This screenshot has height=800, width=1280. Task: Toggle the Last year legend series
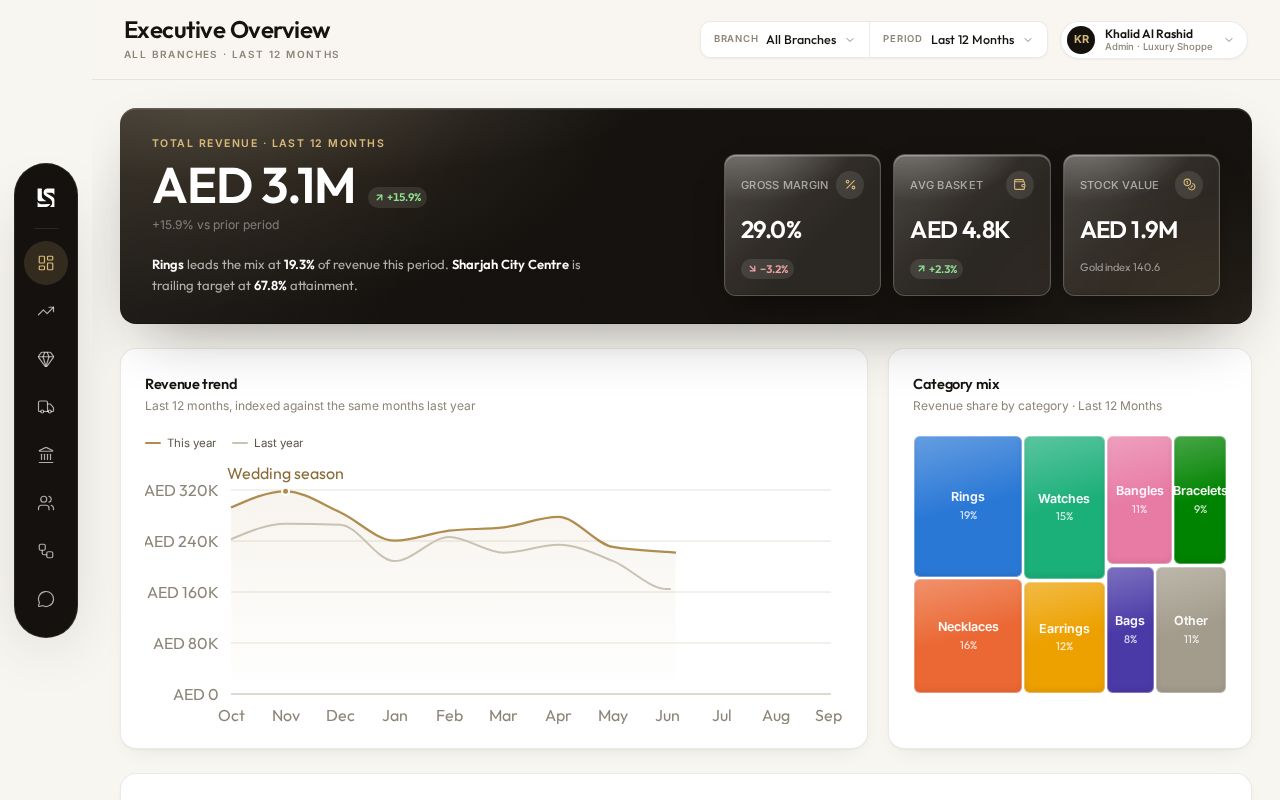tap(268, 443)
